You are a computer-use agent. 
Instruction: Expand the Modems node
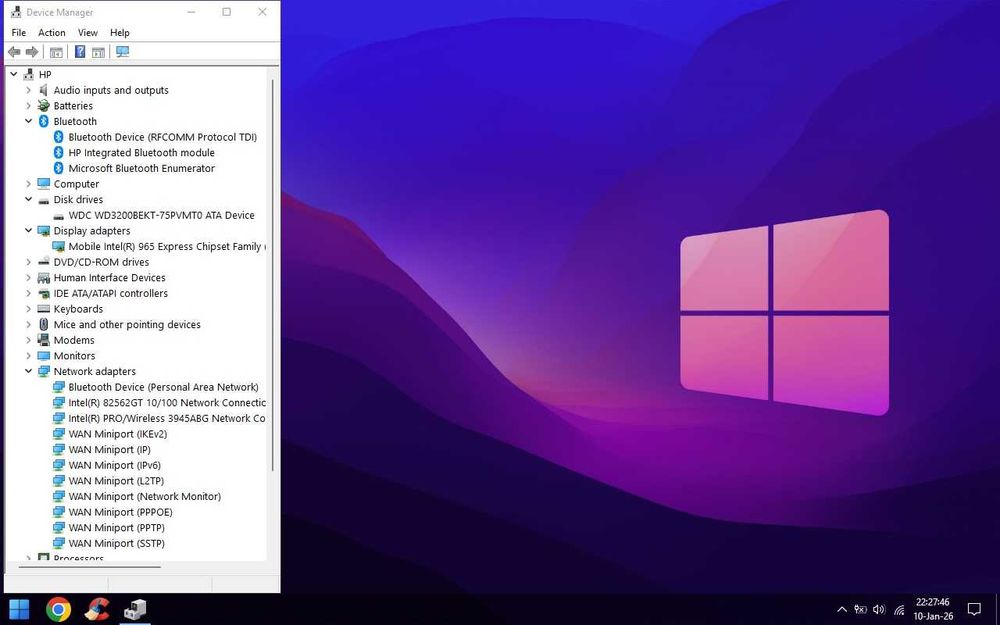click(28, 340)
